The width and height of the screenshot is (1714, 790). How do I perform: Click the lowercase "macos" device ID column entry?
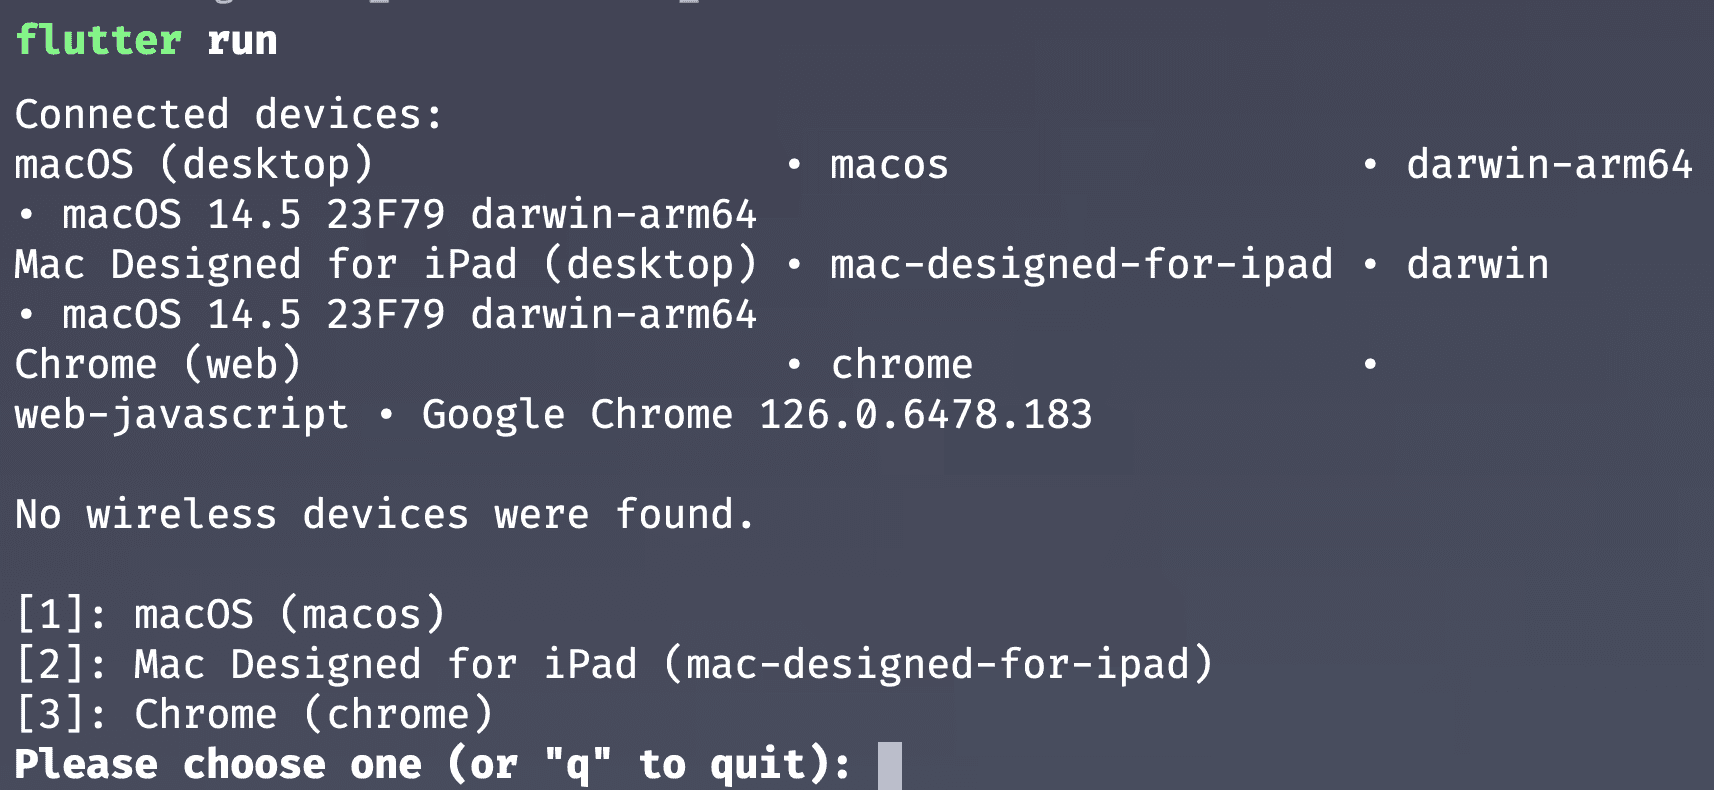coord(889,165)
